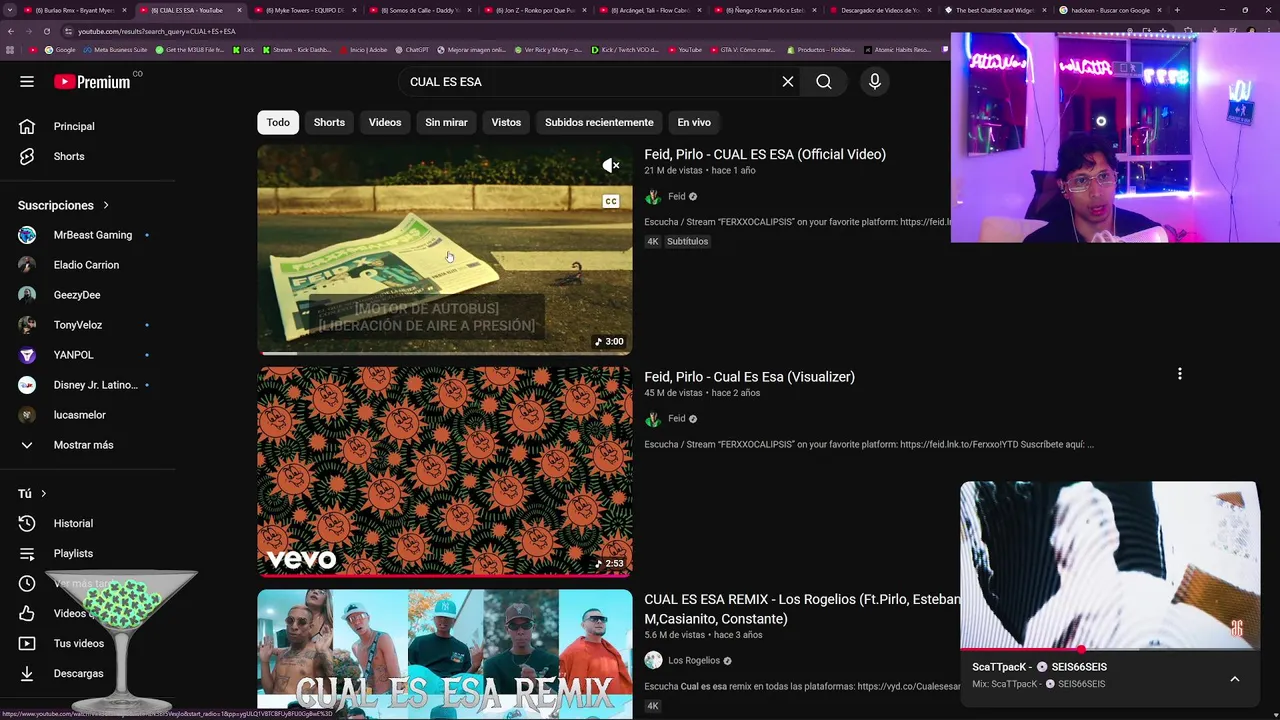This screenshot has width=1280, height=720.
Task: Select the Videos filter chip
Action: click(385, 123)
